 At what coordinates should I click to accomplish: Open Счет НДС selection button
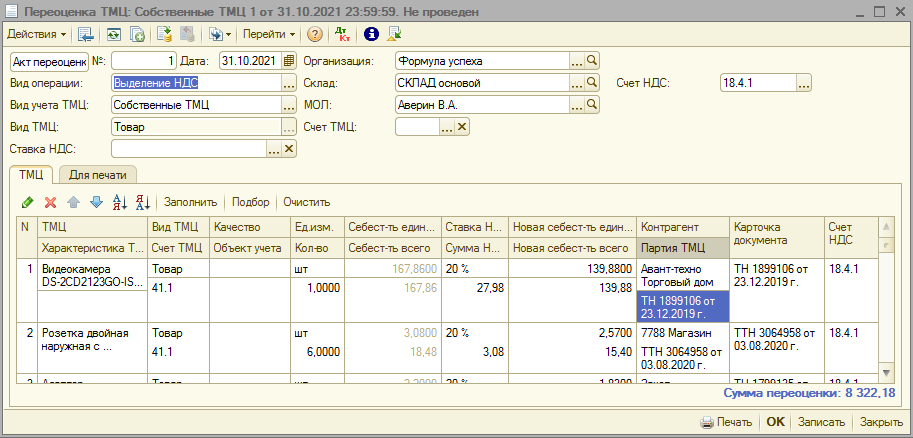click(804, 83)
